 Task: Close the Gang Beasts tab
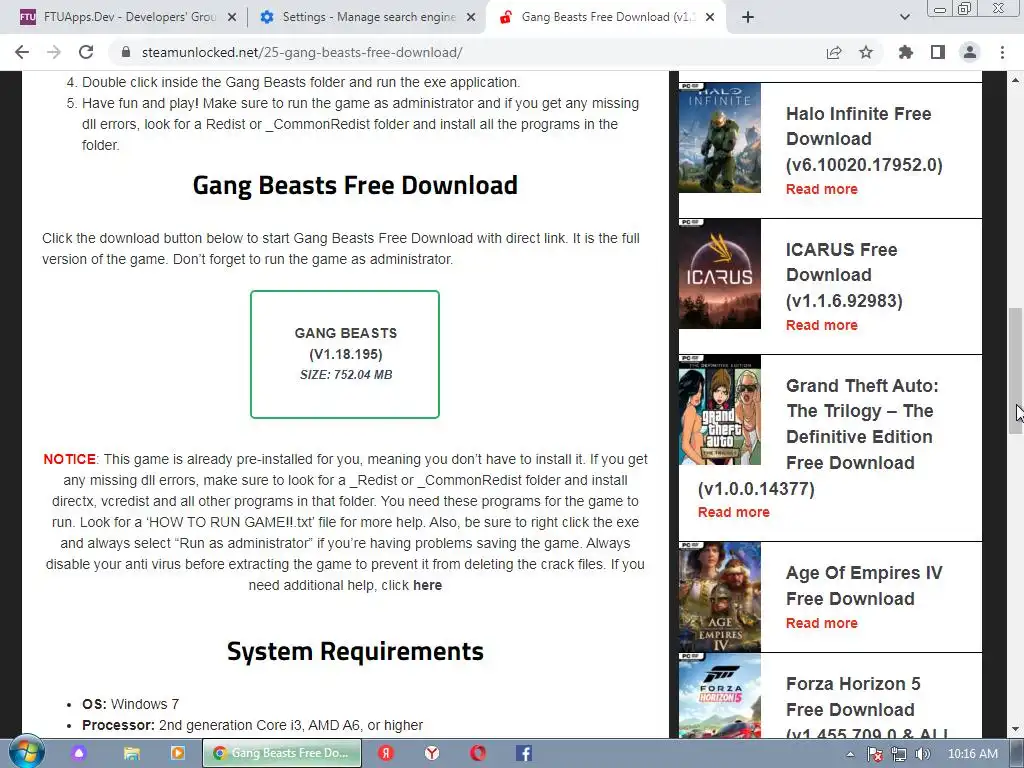click(x=711, y=18)
